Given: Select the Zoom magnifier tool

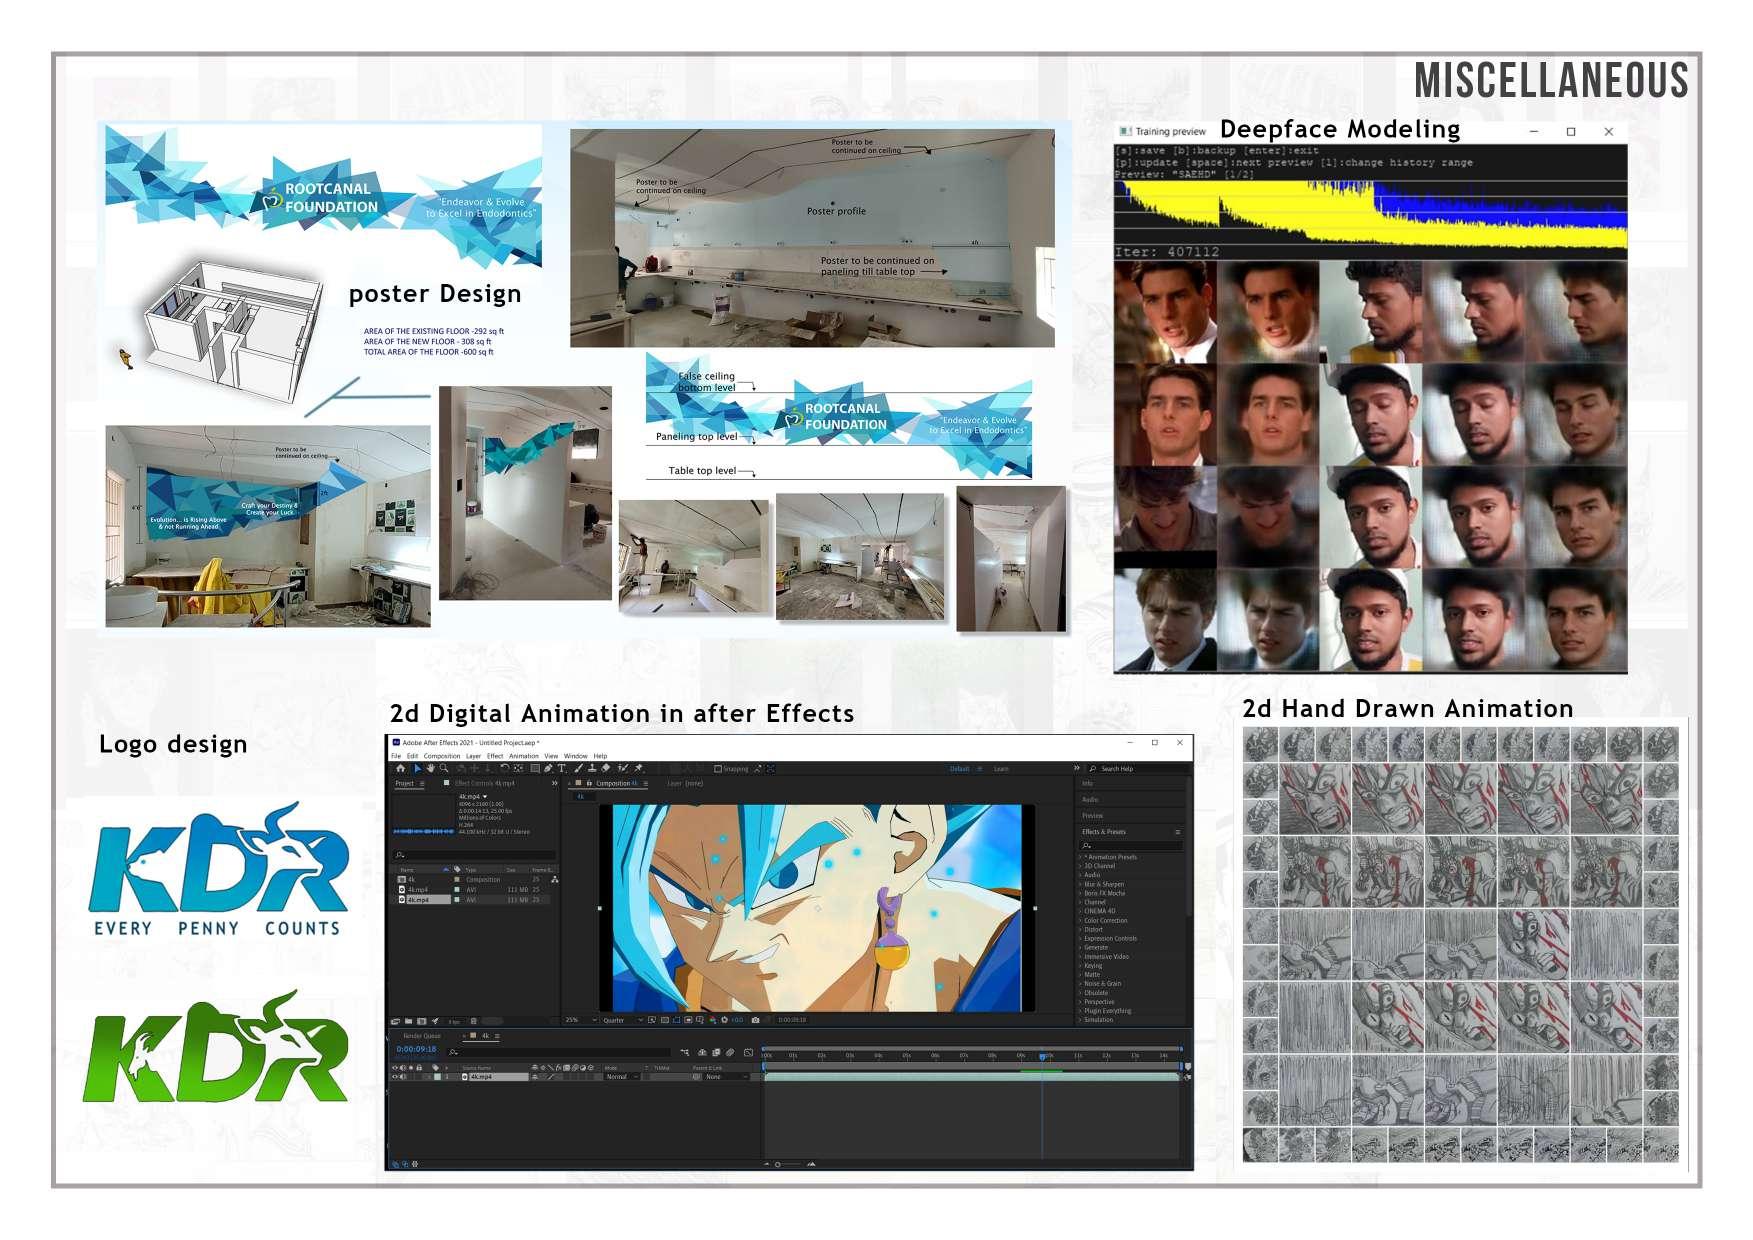Looking at the screenshot, I should [x=444, y=769].
